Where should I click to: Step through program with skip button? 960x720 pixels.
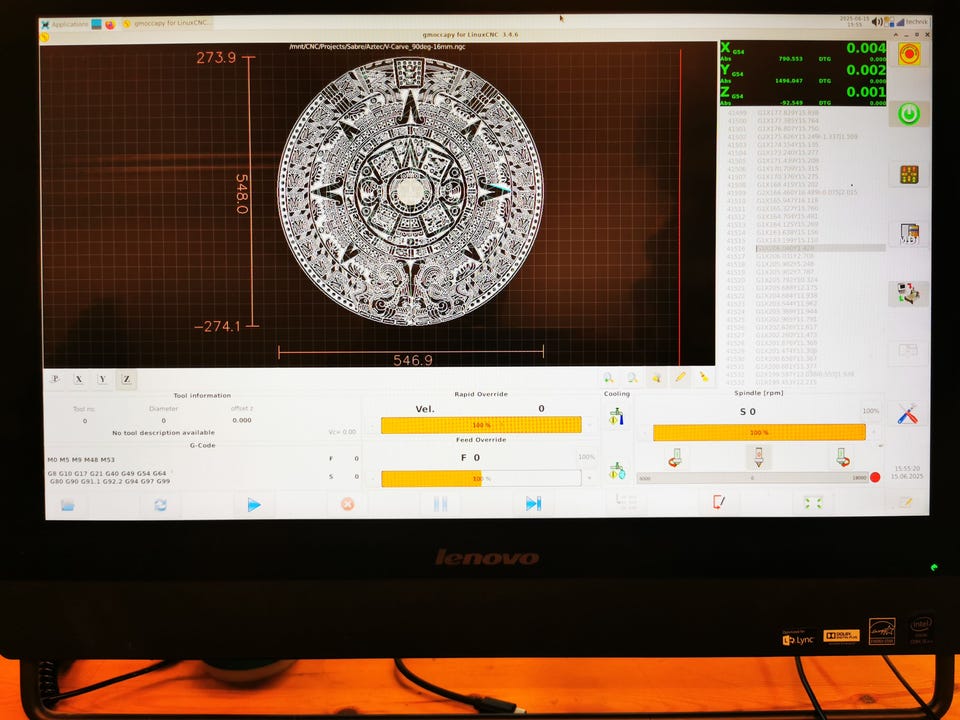(x=533, y=503)
